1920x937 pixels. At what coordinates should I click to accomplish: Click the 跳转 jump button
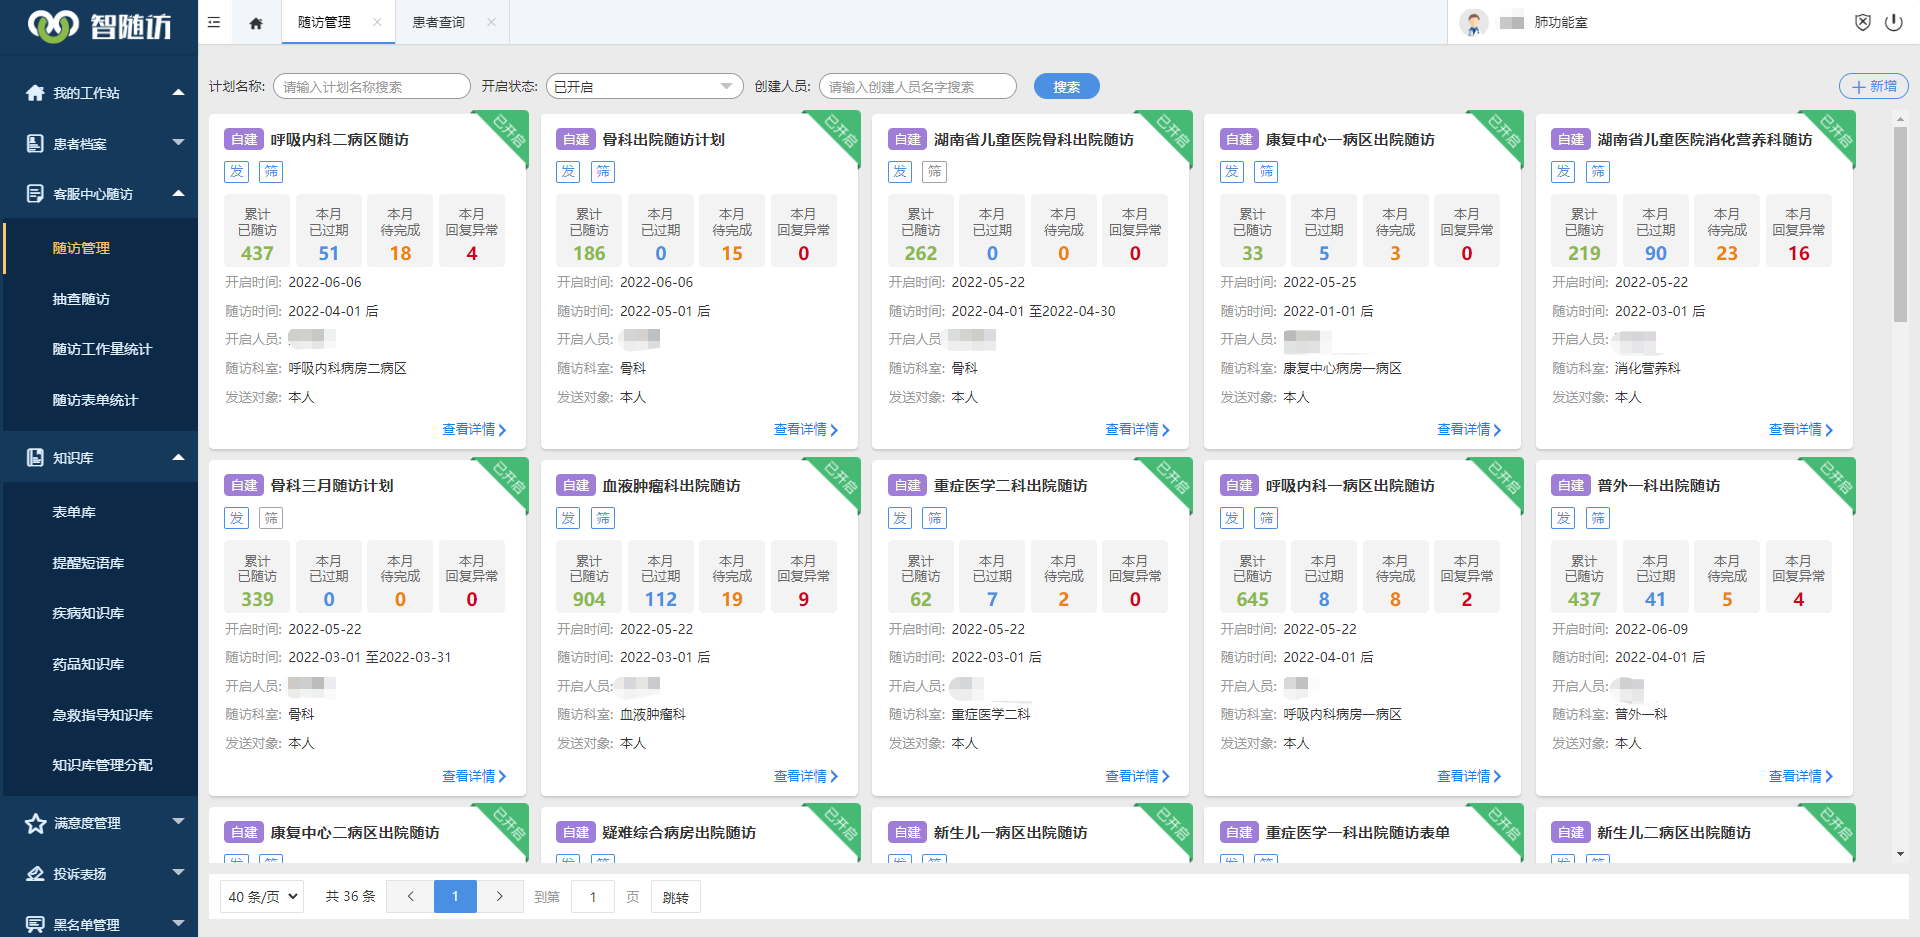(676, 897)
